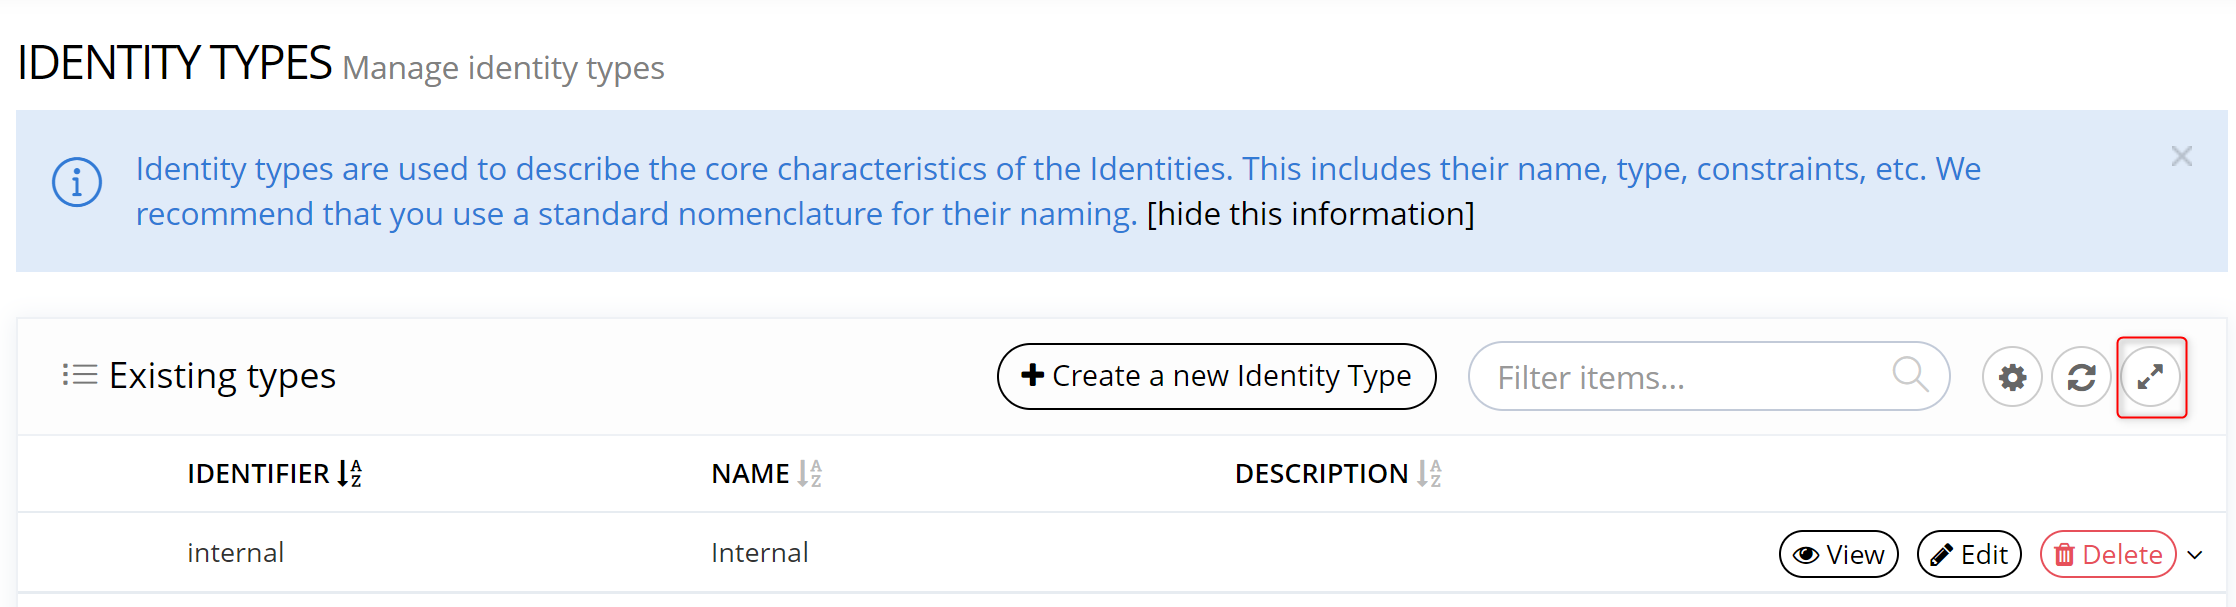View the internal identity type
The height and width of the screenshot is (607, 2236).
click(1838, 554)
